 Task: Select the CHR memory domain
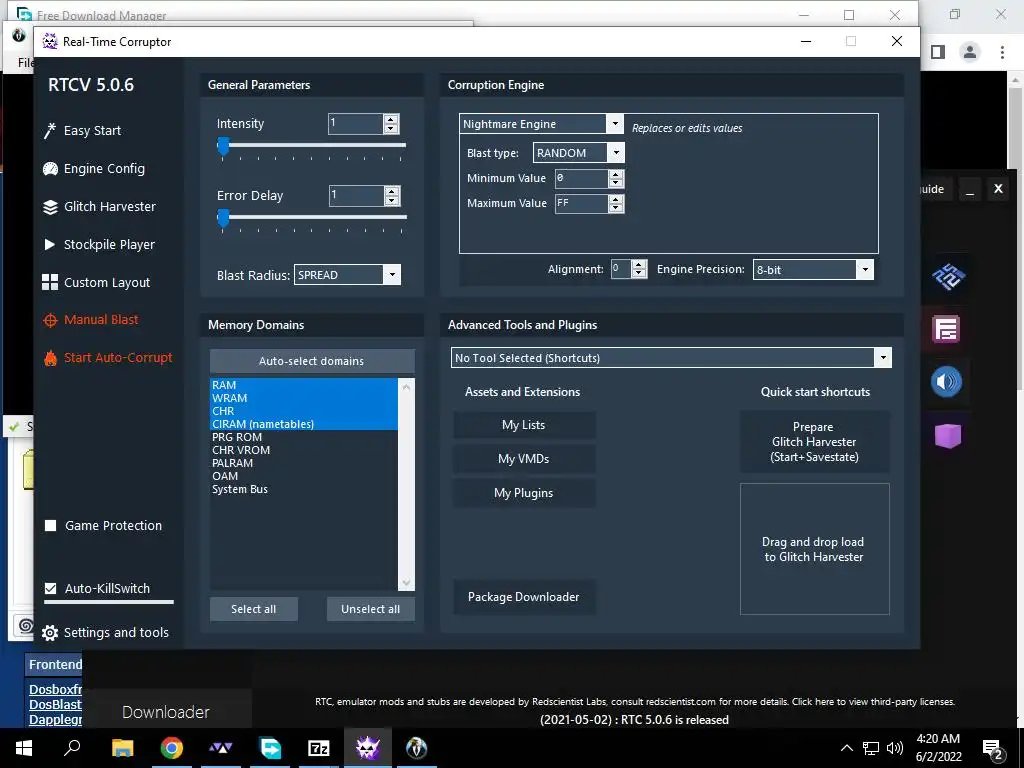click(x=304, y=411)
